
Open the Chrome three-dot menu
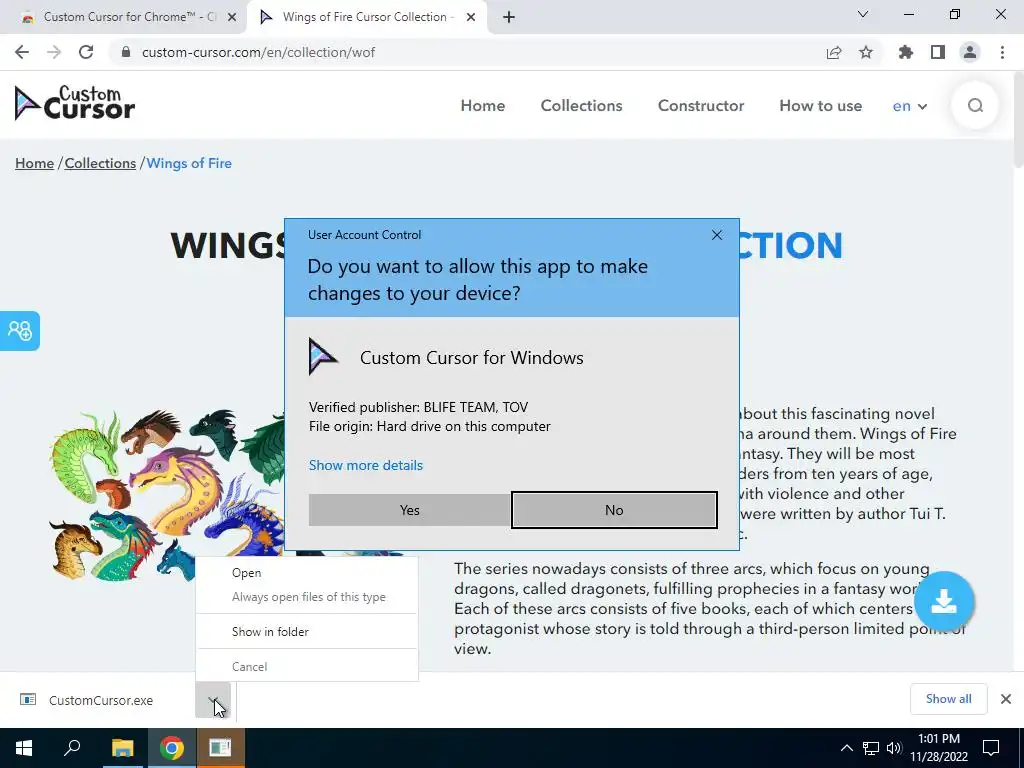(1002, 52)
